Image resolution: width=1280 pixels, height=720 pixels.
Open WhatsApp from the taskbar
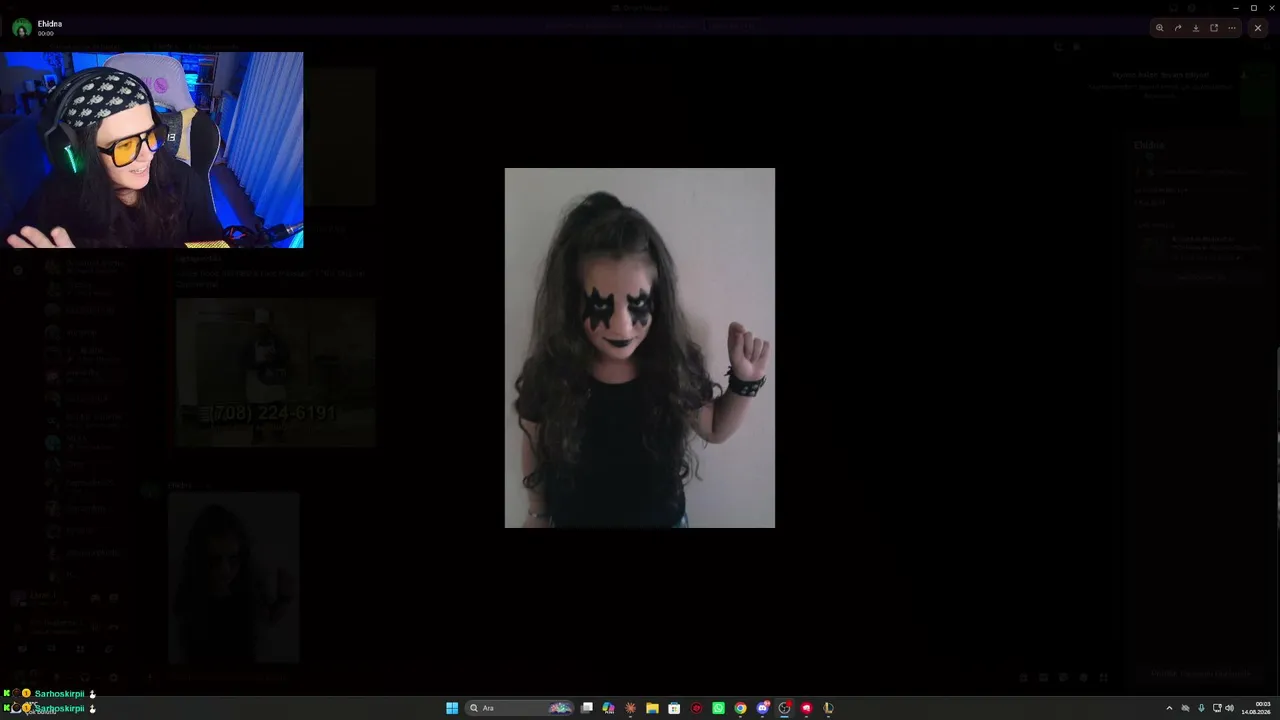(718, 708)
